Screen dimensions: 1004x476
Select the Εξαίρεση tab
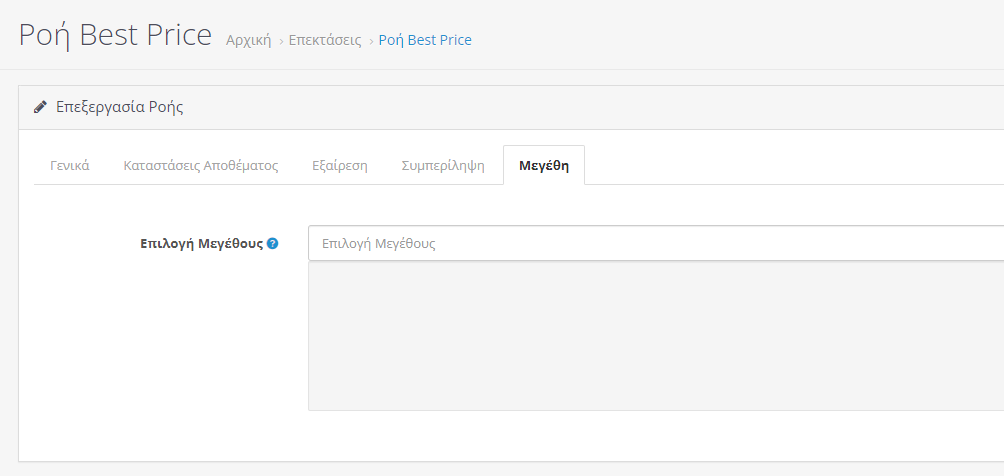coord(340,165)
